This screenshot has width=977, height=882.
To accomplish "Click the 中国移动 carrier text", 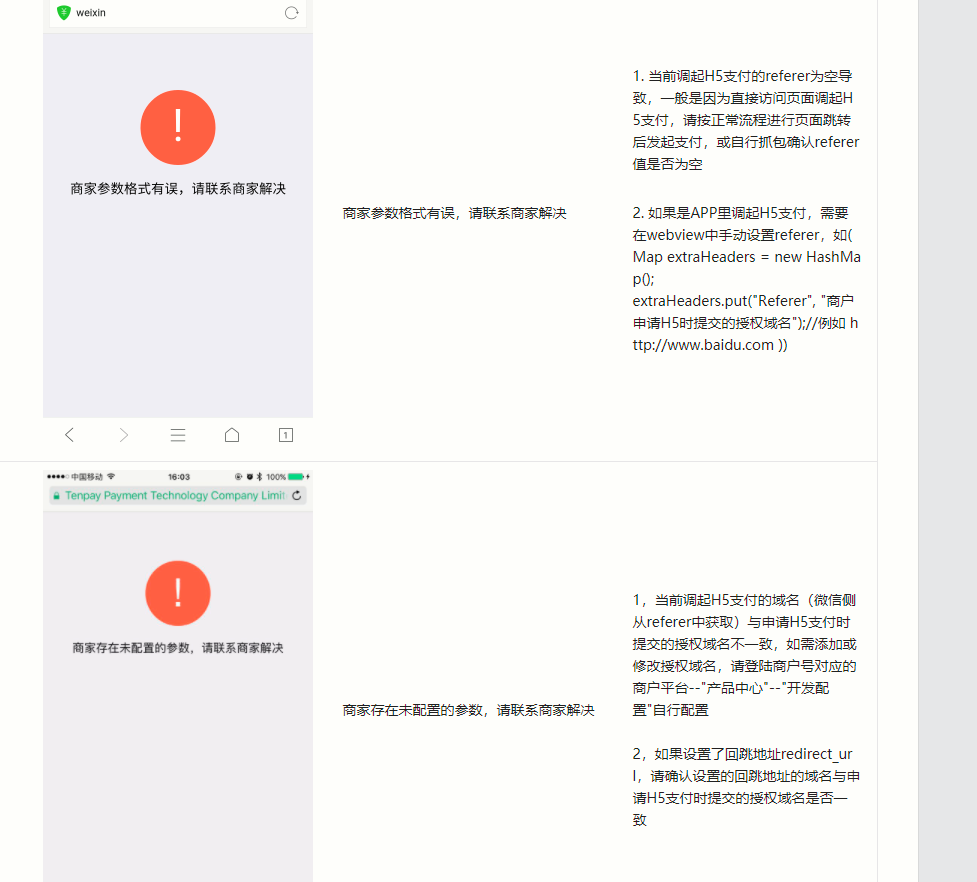I will pyautogui.click(x=87, y=477).
